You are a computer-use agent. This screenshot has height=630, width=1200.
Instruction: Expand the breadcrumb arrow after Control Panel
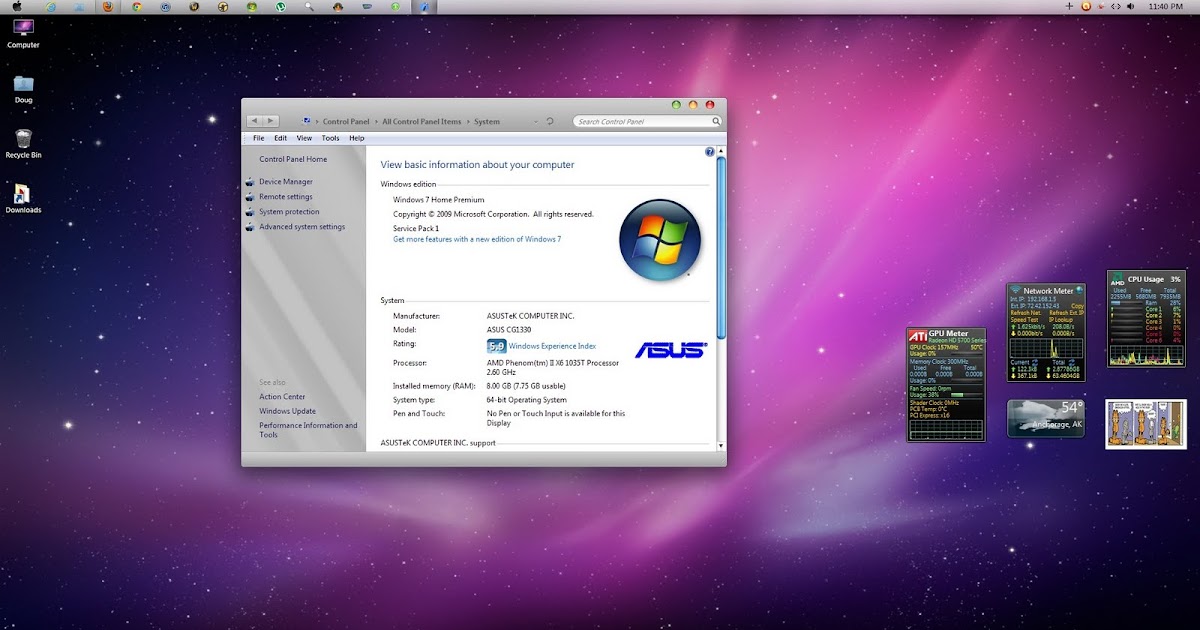[375, 122]
